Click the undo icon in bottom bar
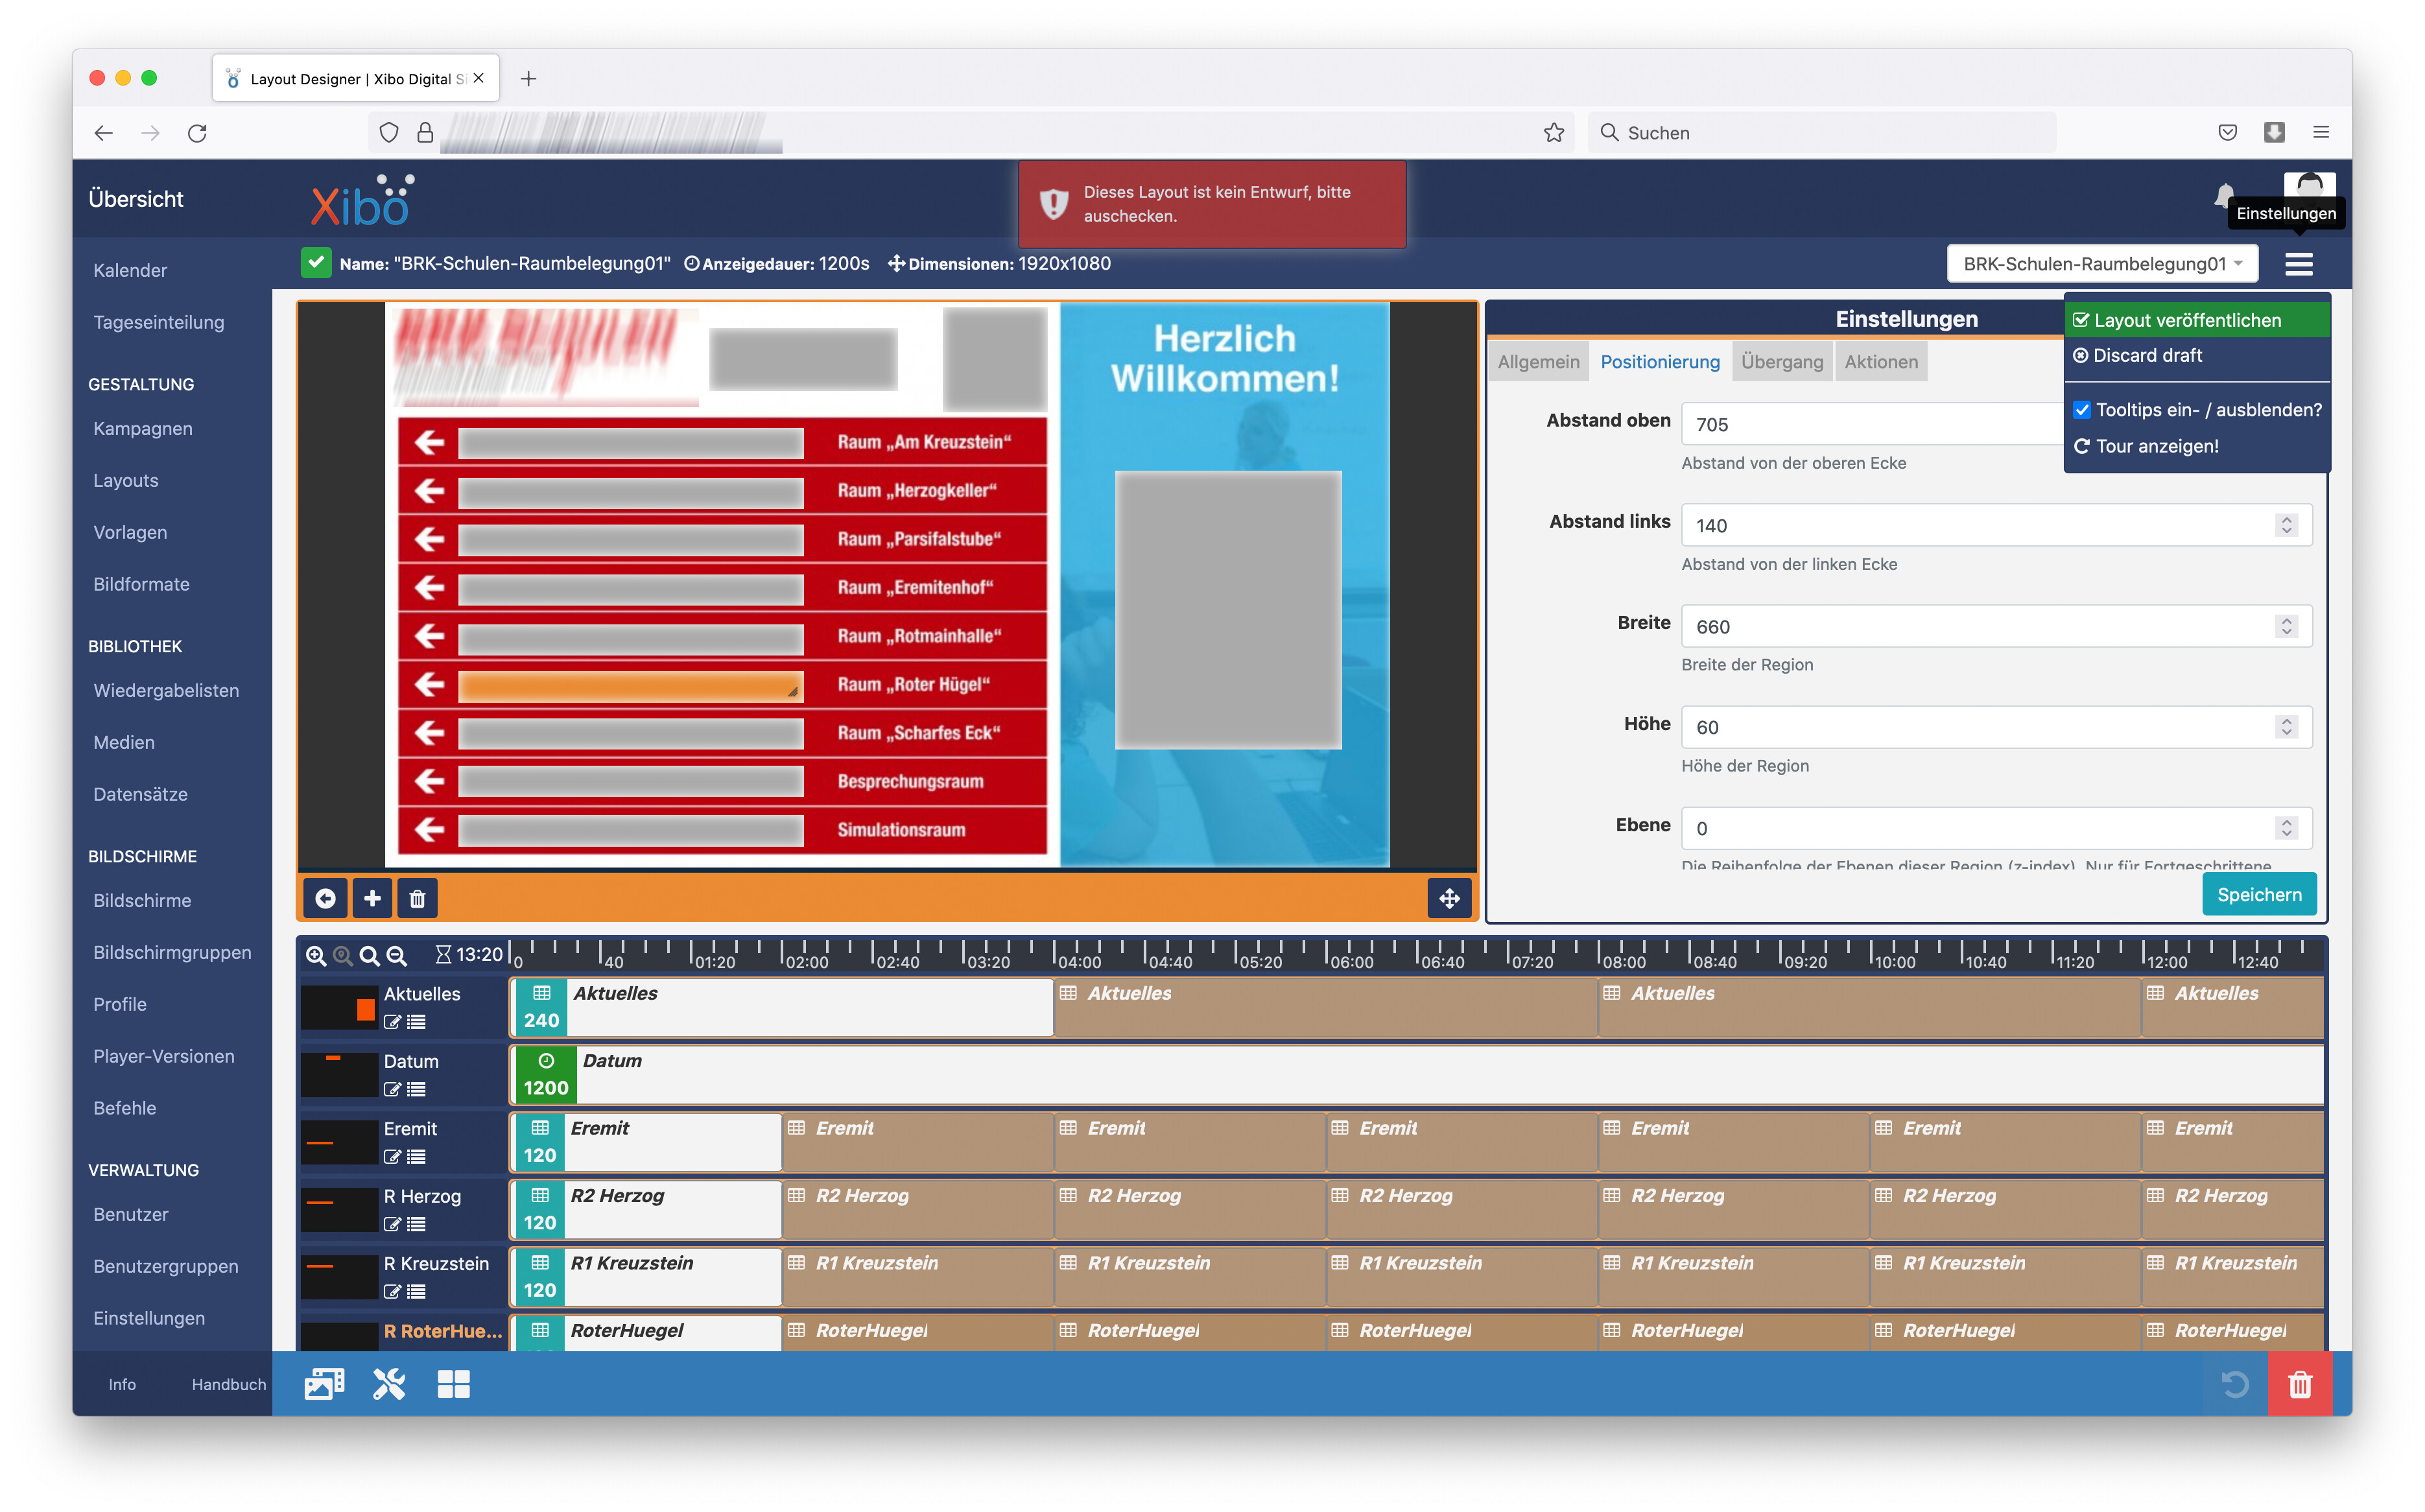 [2235, 1384]
